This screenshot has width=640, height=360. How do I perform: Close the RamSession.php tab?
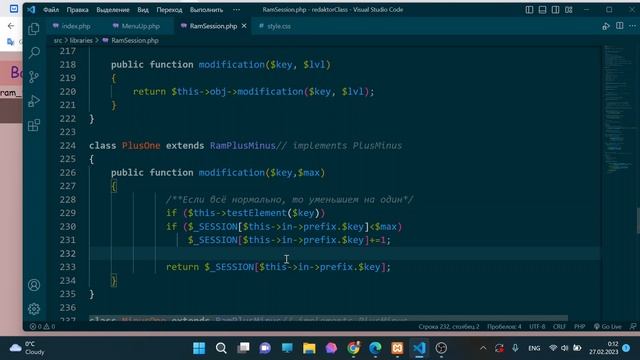244,26
